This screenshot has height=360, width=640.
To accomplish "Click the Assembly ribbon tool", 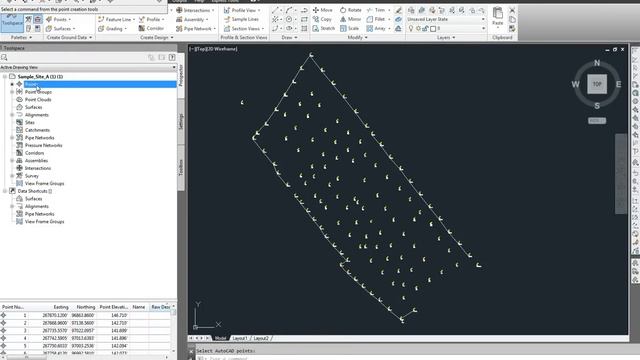I will [192, 19].
